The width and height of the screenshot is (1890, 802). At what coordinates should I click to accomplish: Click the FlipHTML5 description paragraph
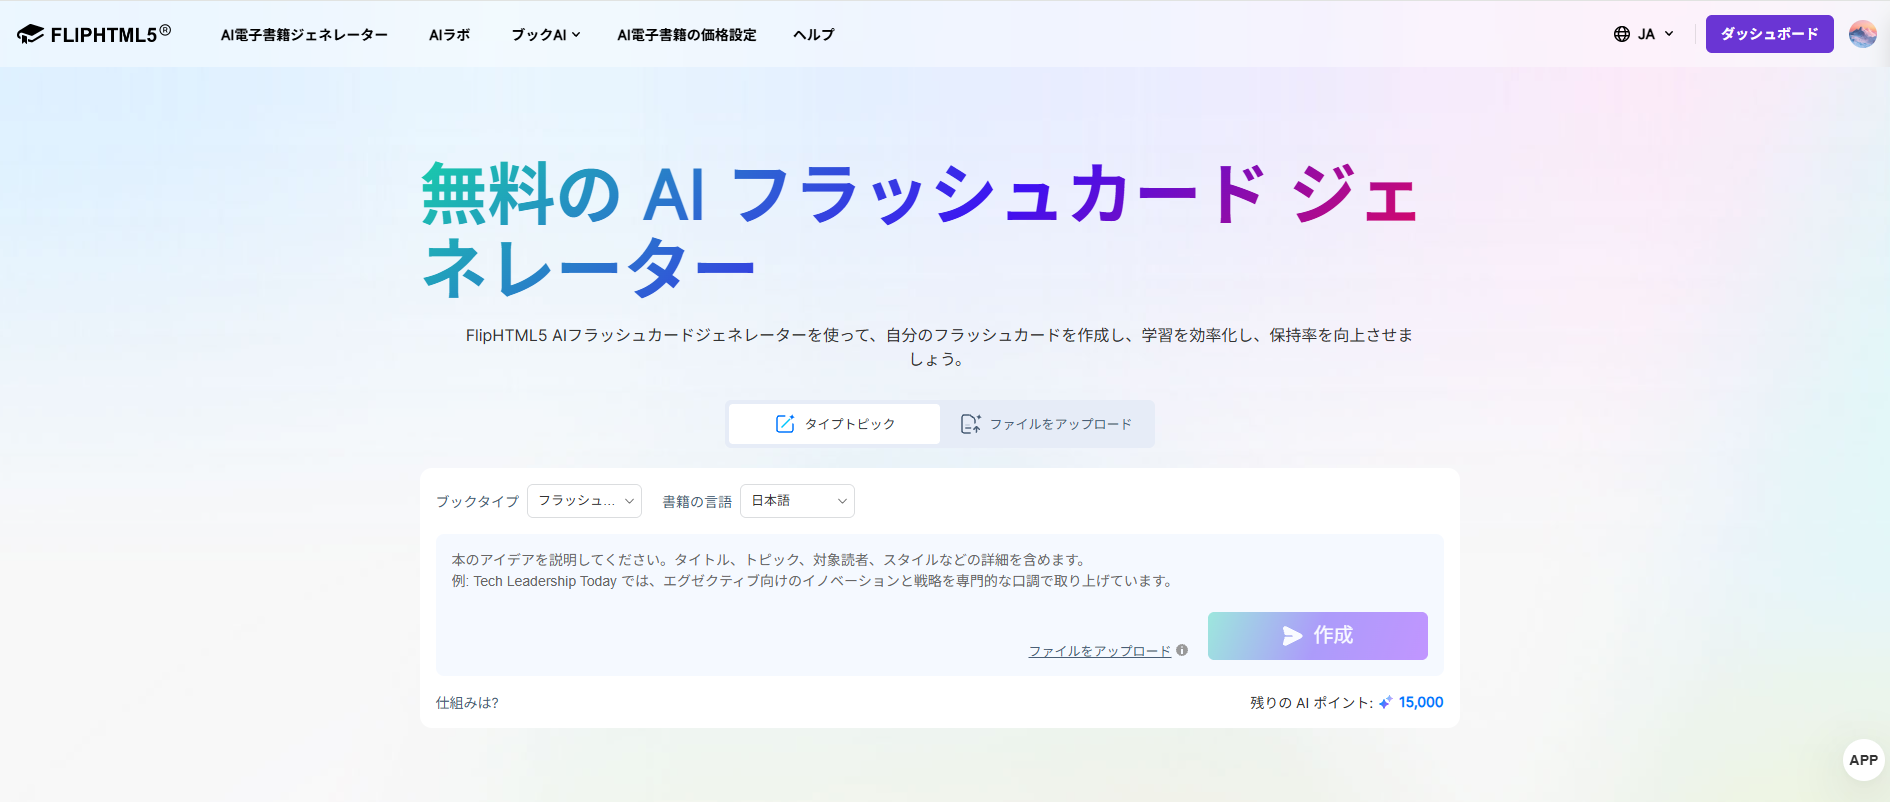point(939,347)
